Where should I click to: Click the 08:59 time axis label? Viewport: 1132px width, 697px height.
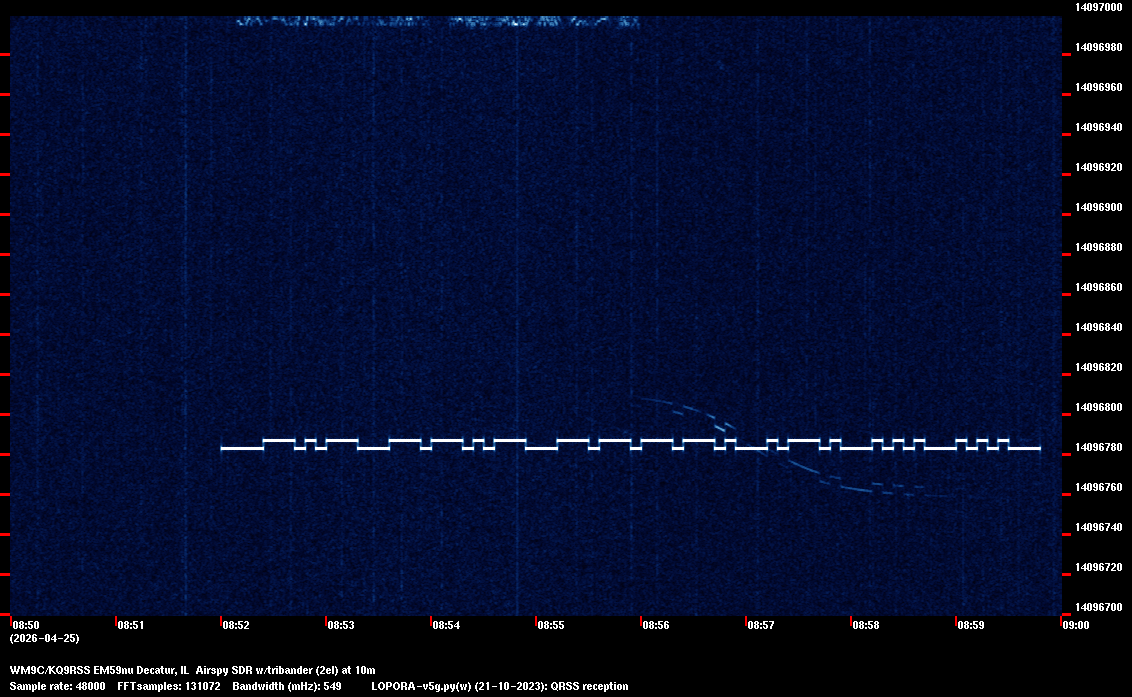[x=971, y=625]
